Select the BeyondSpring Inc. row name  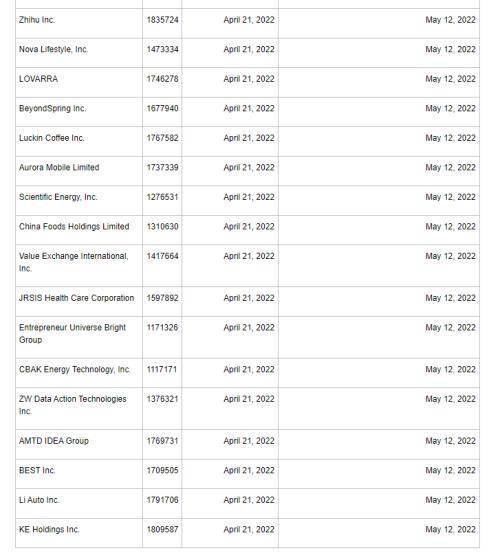[52, 108]
